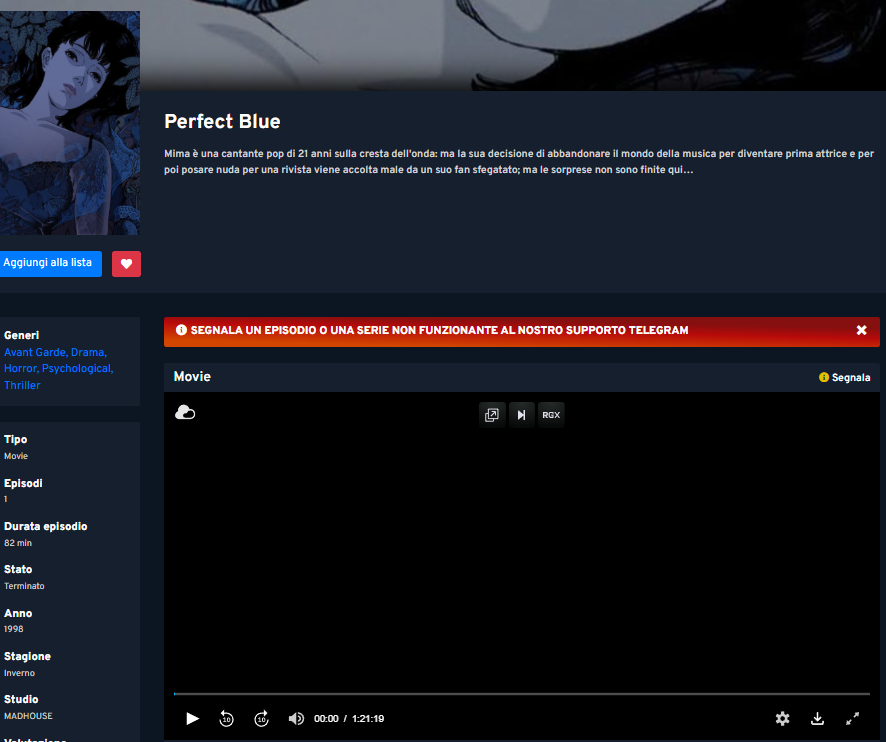Click the info icon beside Segnala
886x742 pixels.
(824, 377)
